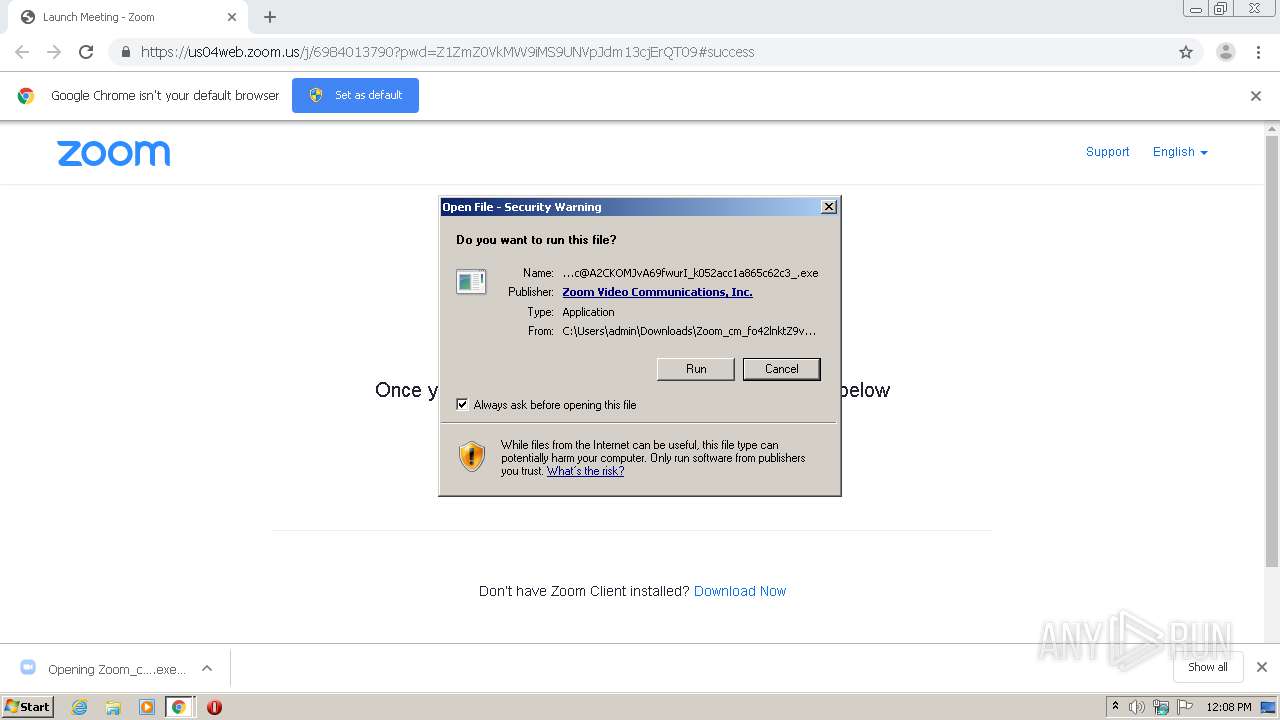Image resolution: width=1280 pixels, height=720 pixels.
Task: Click Set as default button
Action: point(355,95)
